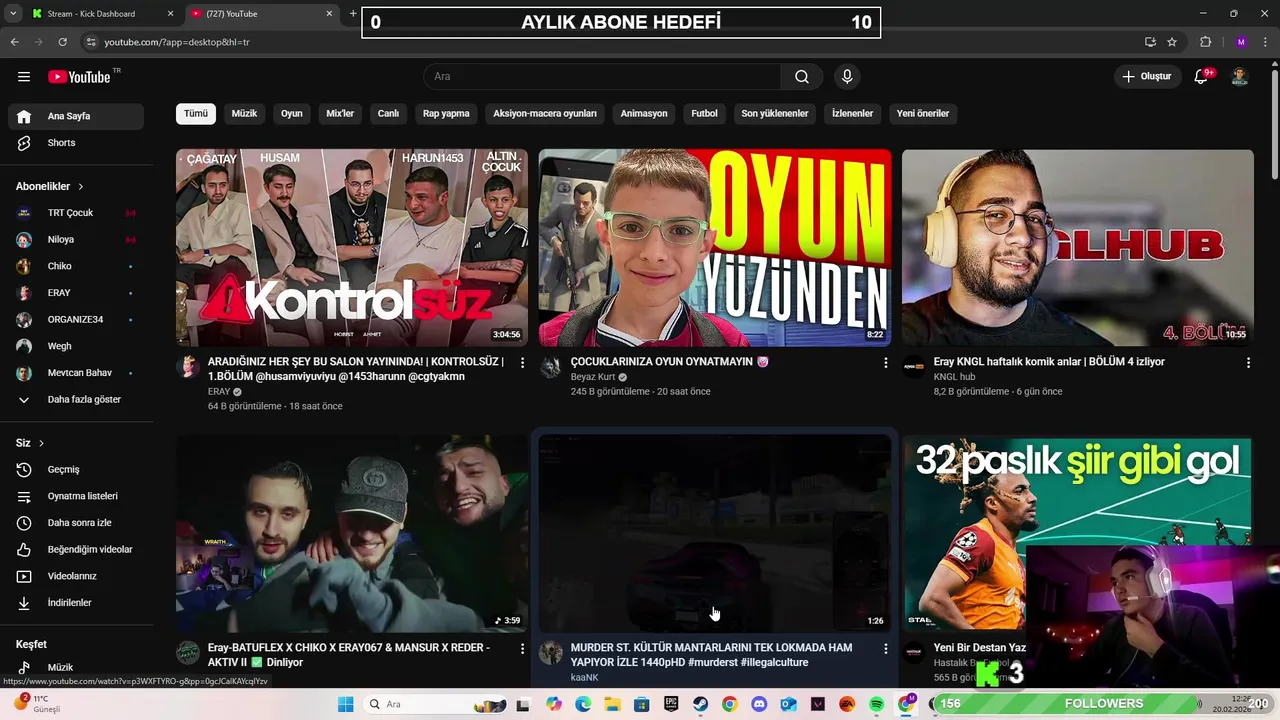The width and height of the screenshot is (1280, 720).
Task: Open the YouTube hamburger guide menu
Action: pos(24,77)
